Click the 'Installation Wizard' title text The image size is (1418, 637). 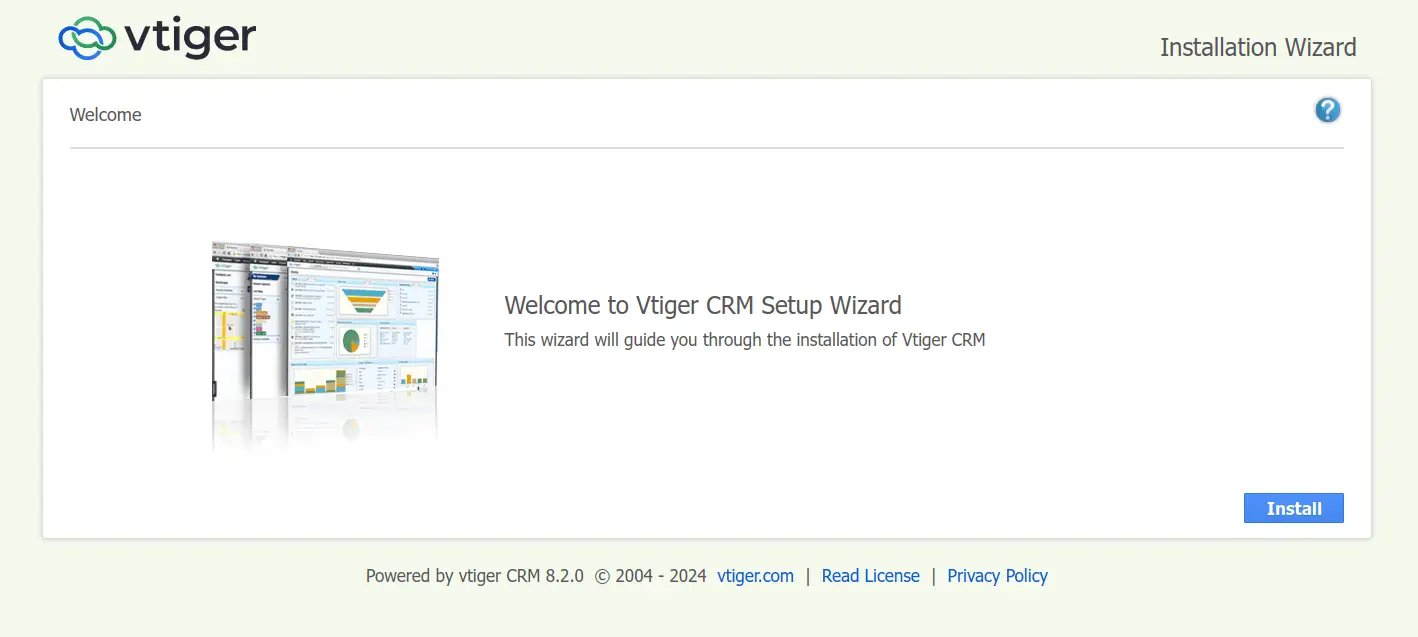pyautogui.click(x=1258, y=47)
